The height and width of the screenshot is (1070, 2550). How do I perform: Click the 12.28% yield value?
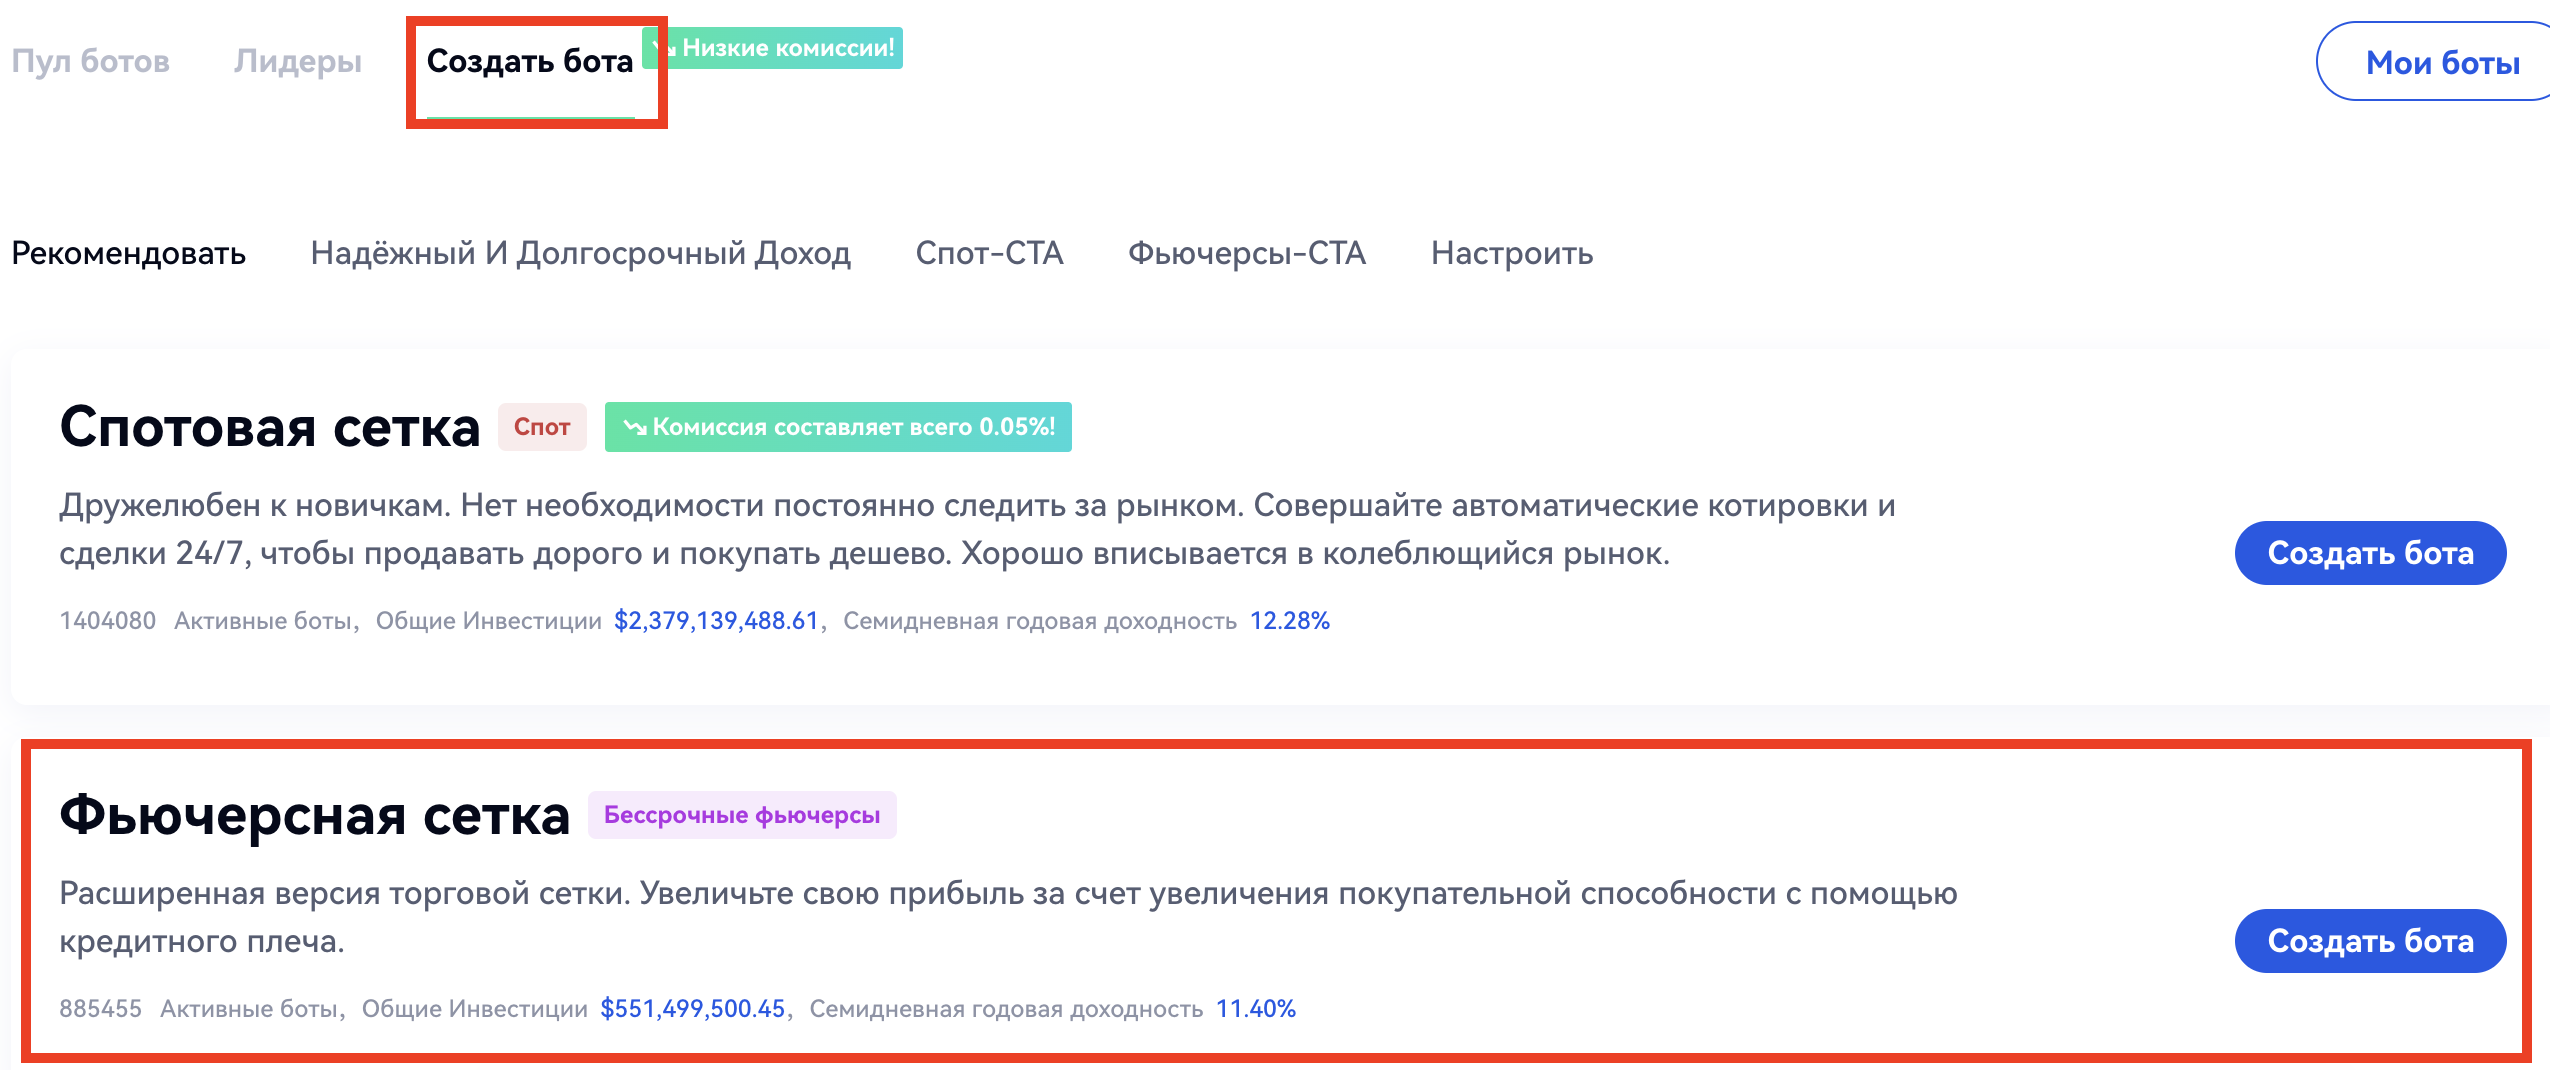click(x=1289, y=621)
